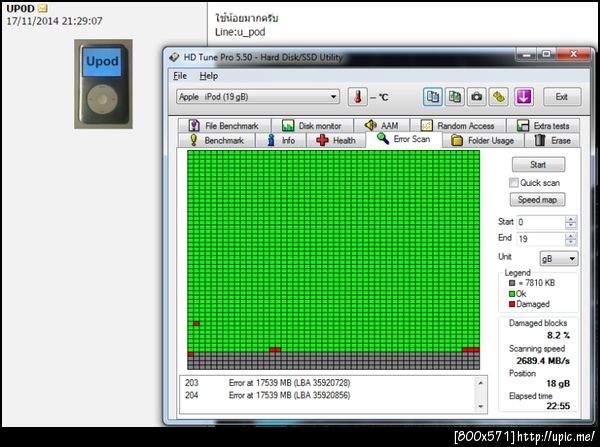Click the red Damaged legend swatch
Viewport: 600px width, 447px height.
512,304
